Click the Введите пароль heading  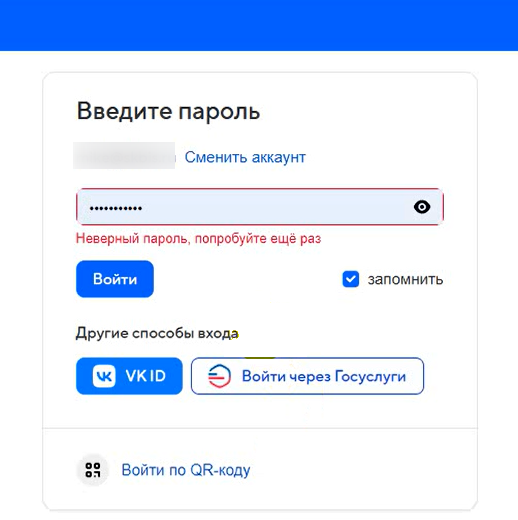tap(168, 111)
